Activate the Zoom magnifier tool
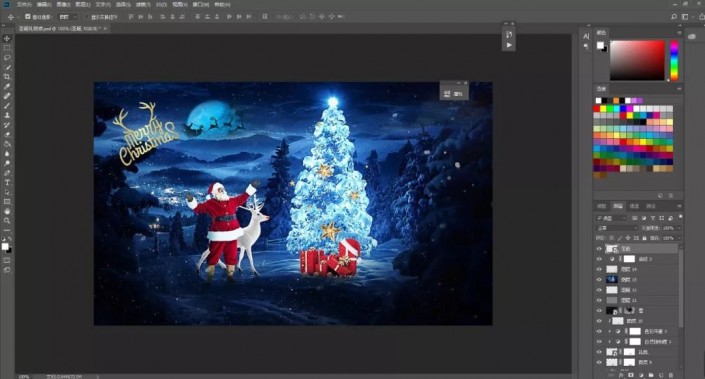705x379 pixels. [x=7, y=220]
